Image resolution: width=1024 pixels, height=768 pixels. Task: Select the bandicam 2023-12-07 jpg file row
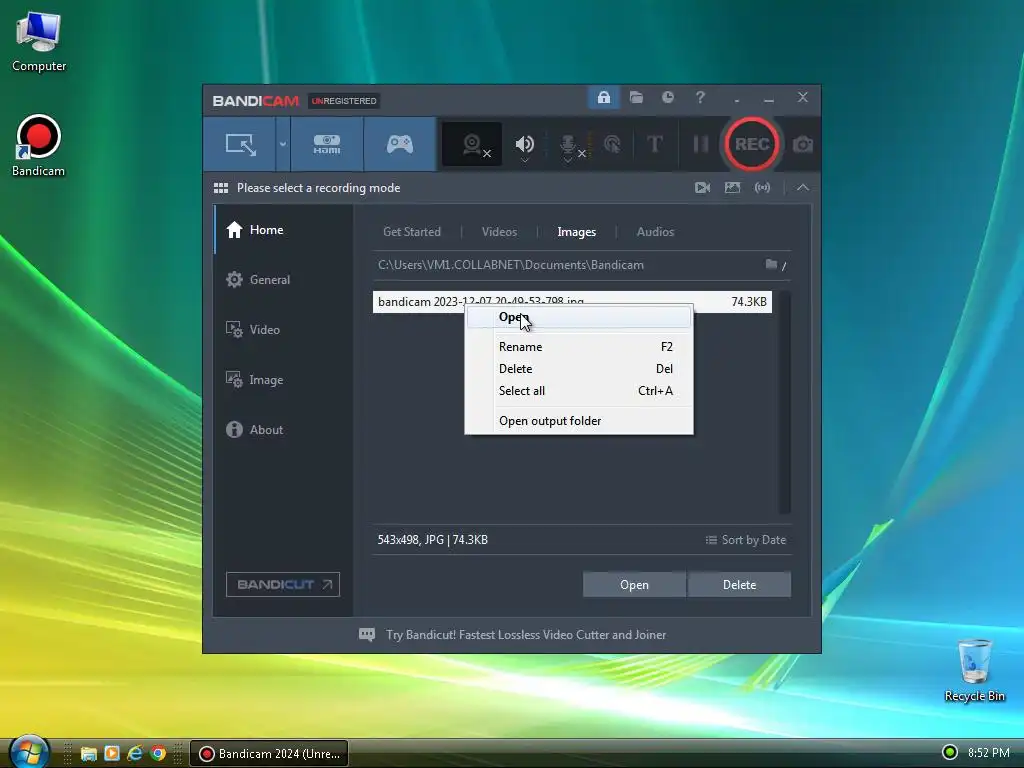coord(572,302)
